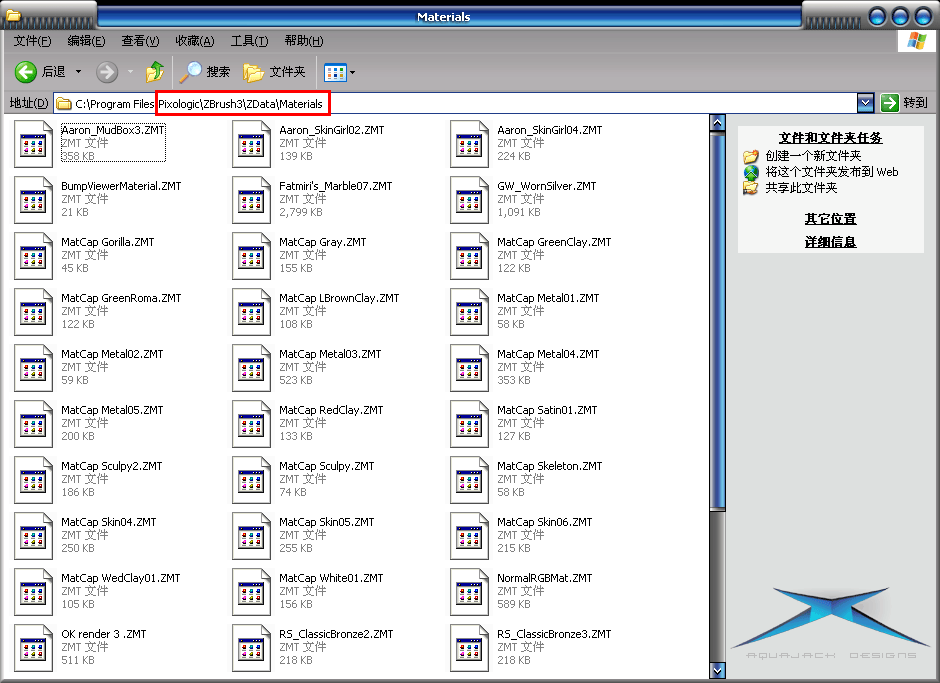Select Fatmiri's_Marble07.ZMT file icon

click(251, 200)
